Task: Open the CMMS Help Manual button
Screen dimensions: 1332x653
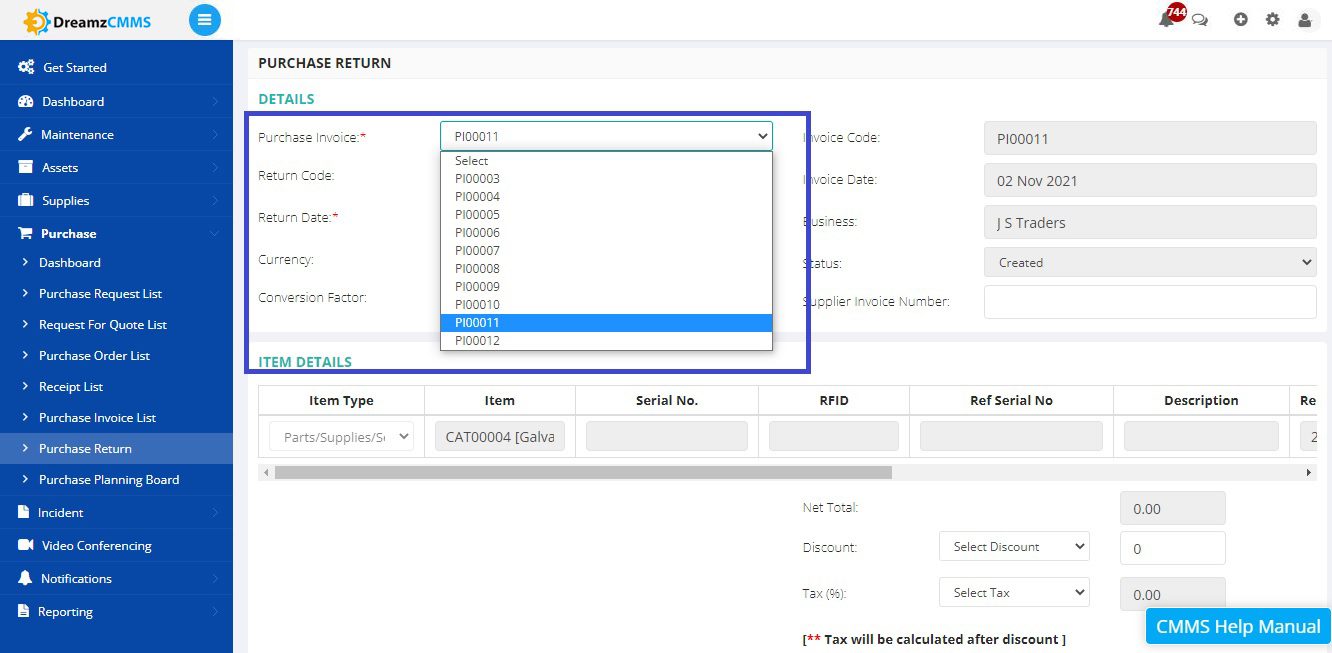Action: click(x=1238, y=627)
